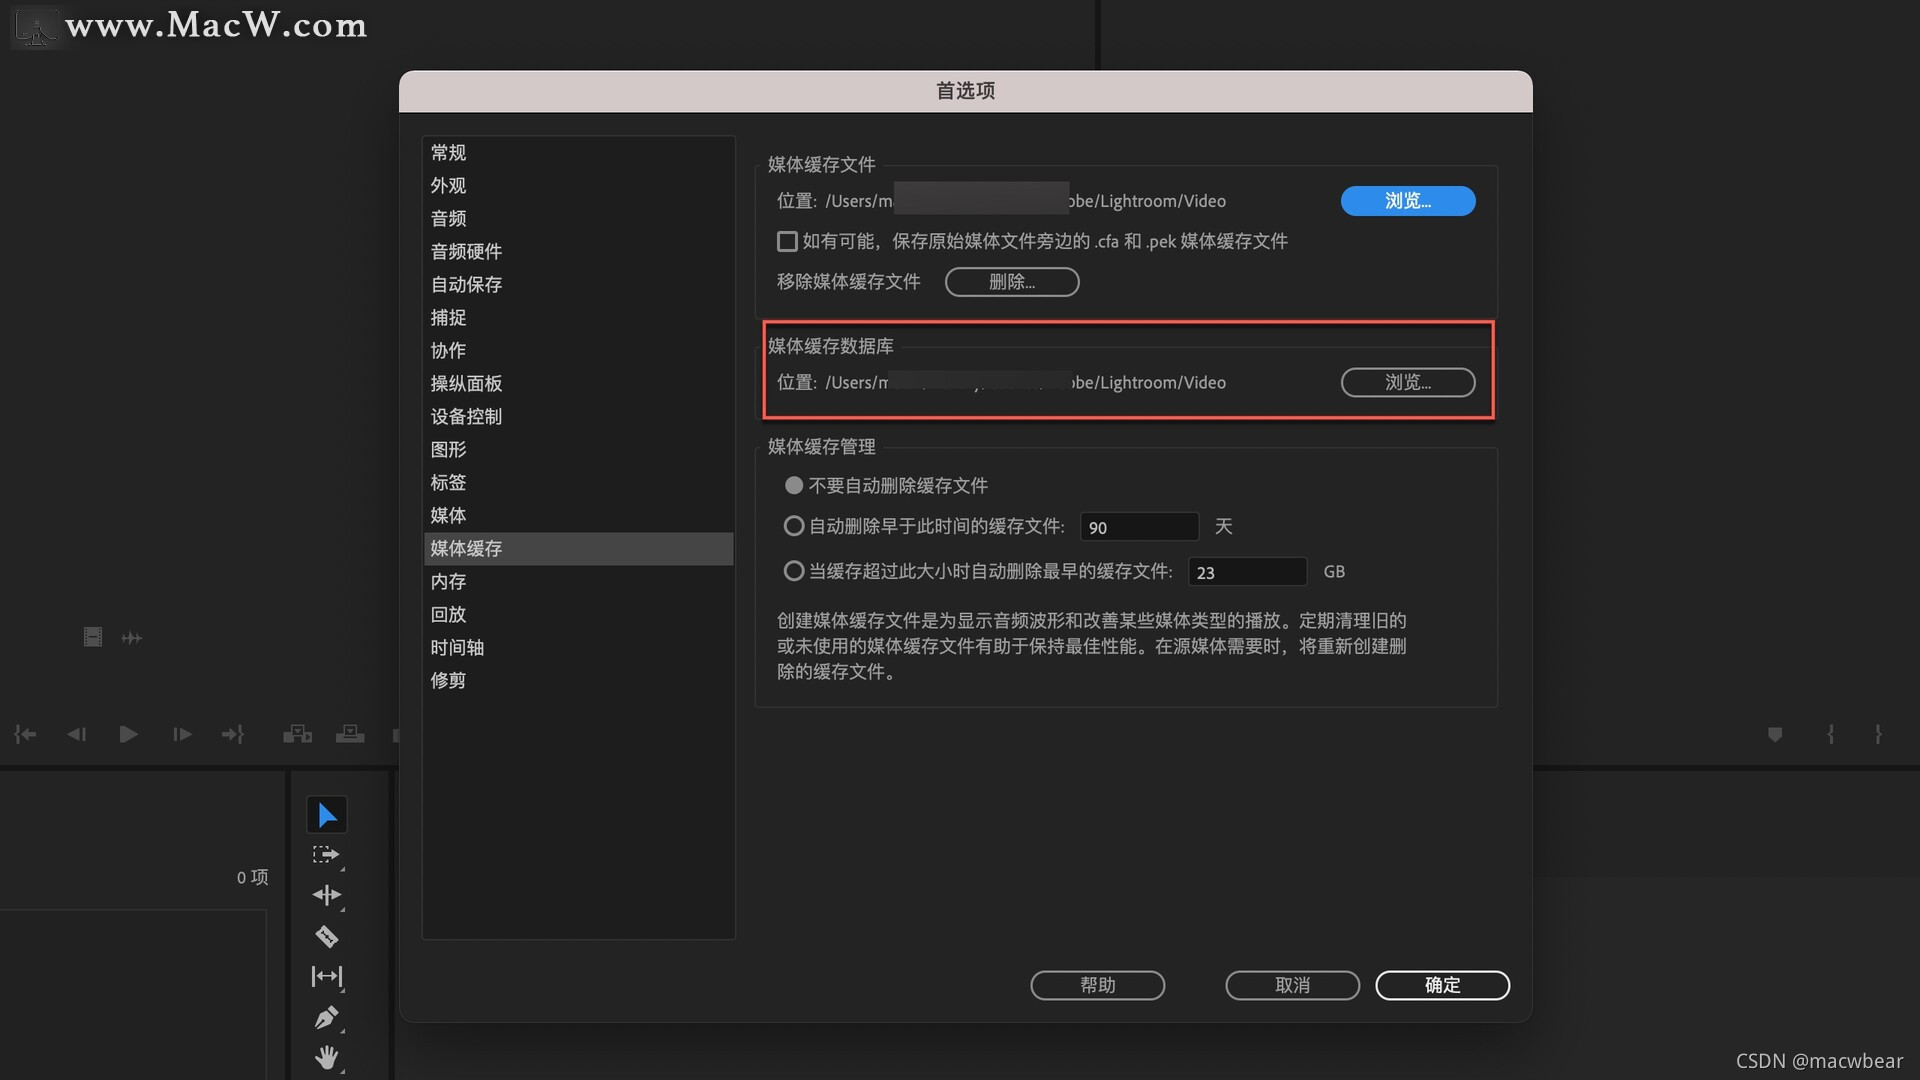The image size is (1920, 1080).
Task: Confirm preferences with 确定 button
Action: point(1441,985)
